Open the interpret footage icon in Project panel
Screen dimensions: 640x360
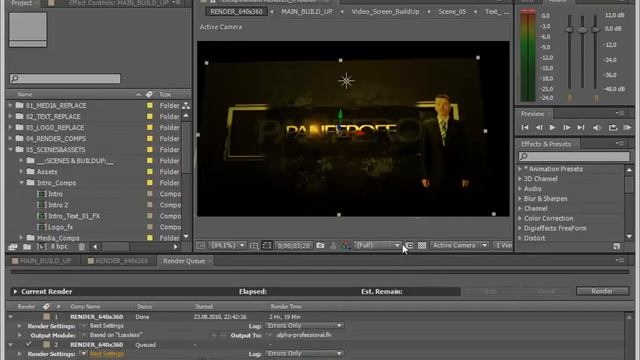pyautogui.click(x=13, y=247)
